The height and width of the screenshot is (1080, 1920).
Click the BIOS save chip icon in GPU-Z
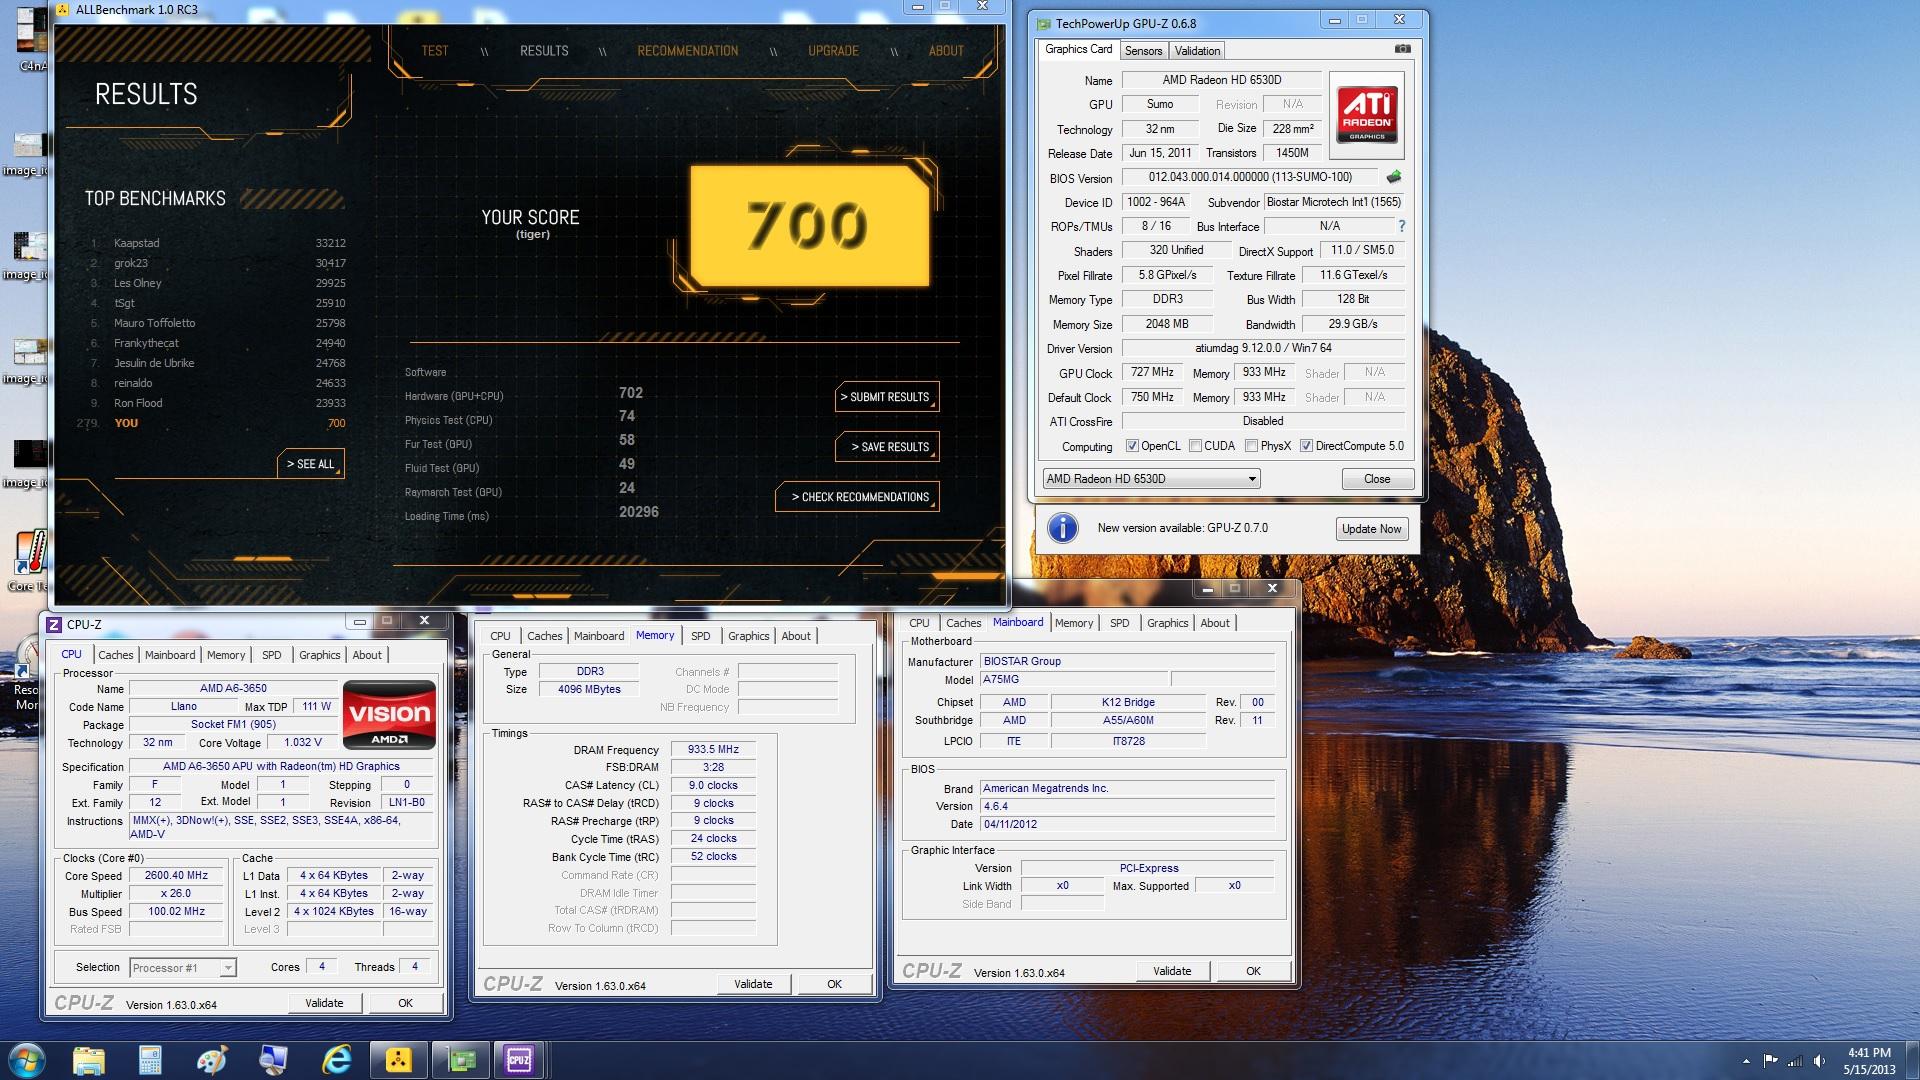[1393, 177]
